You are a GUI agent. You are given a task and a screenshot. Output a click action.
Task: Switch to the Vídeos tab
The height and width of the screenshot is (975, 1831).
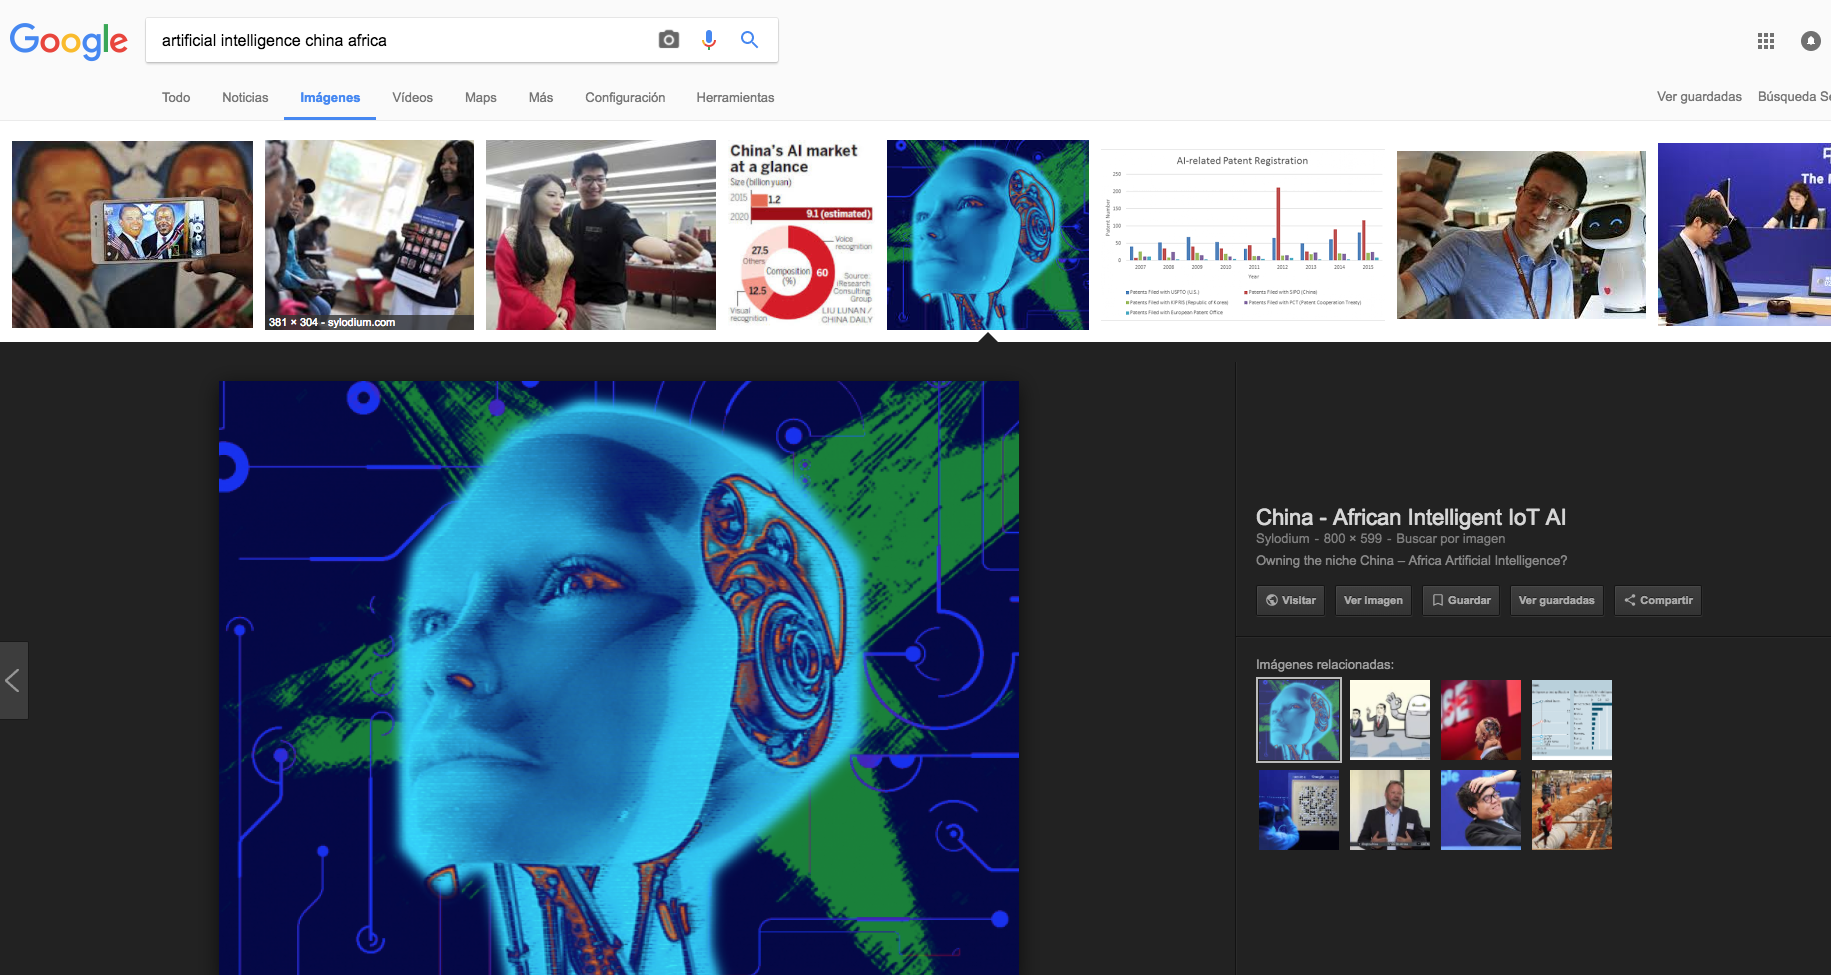coord(412,97)
